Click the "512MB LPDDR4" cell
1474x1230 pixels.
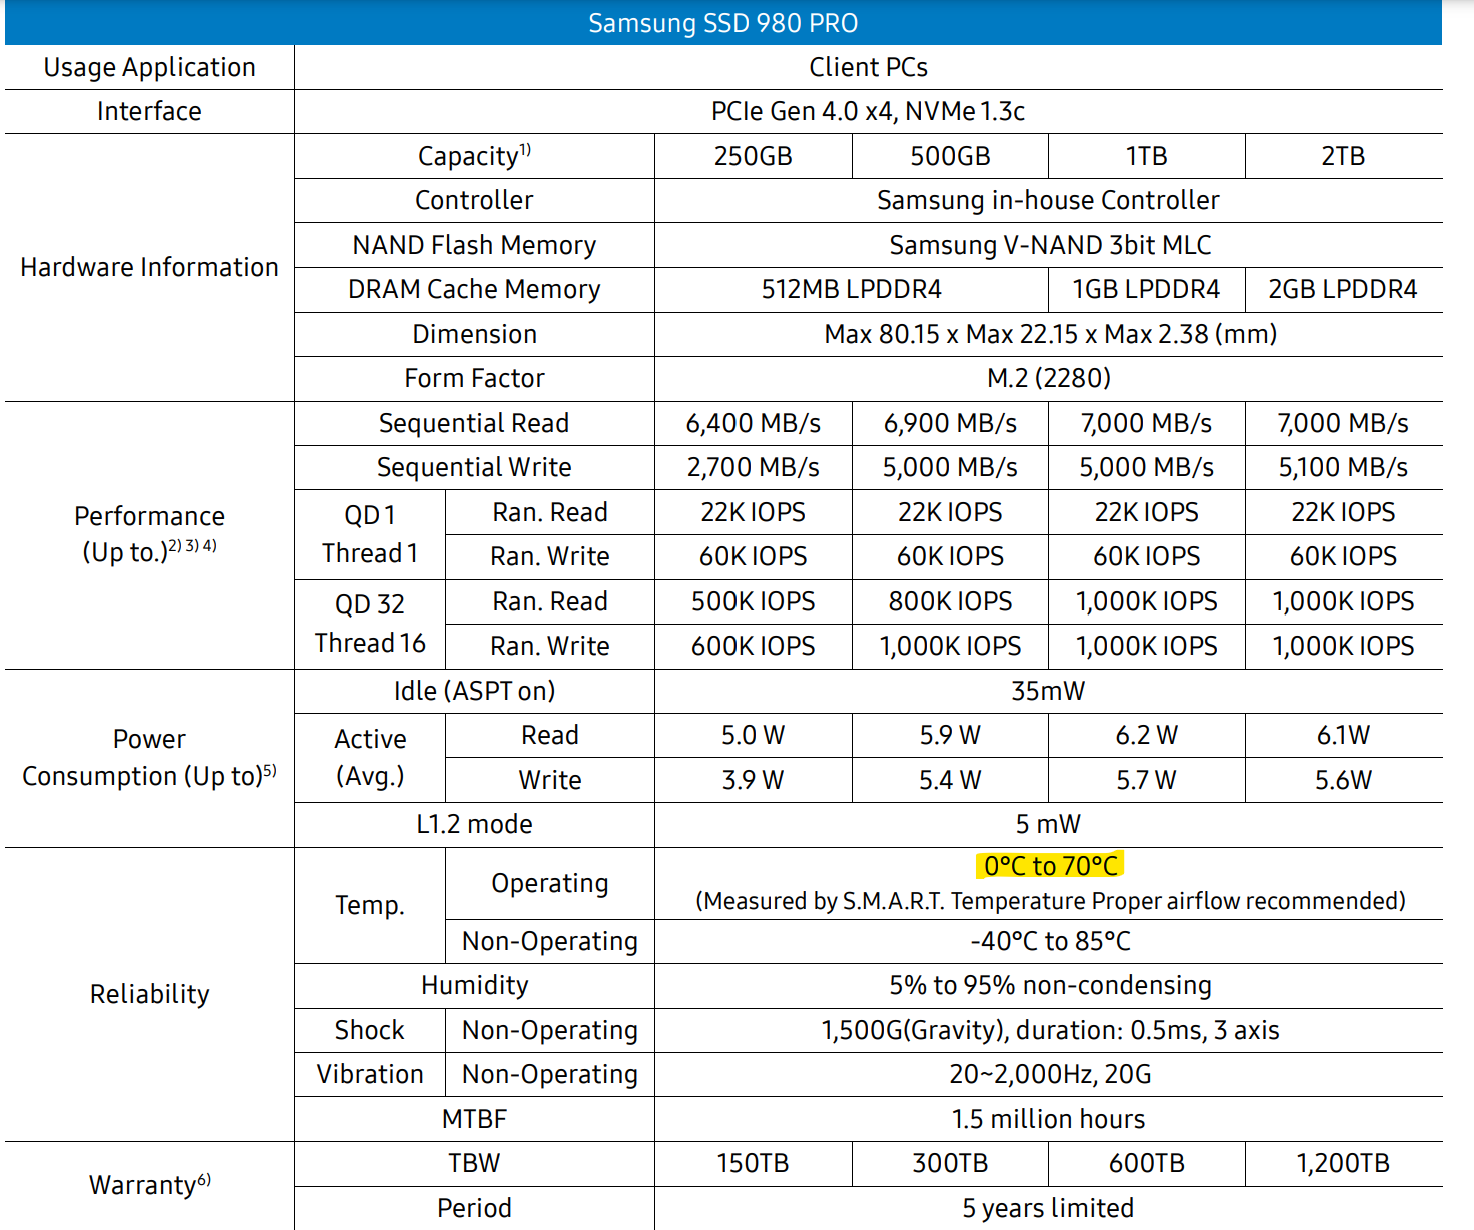[852, 289]
